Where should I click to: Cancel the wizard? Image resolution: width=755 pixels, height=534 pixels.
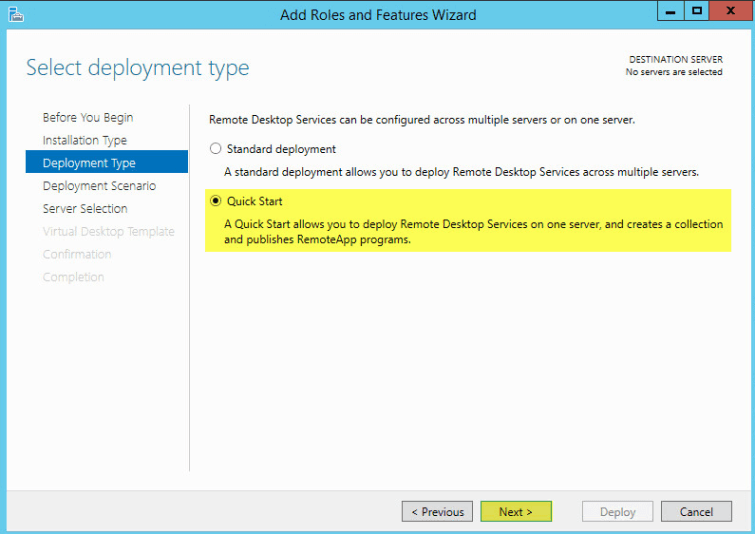click(x=696, y=512)
